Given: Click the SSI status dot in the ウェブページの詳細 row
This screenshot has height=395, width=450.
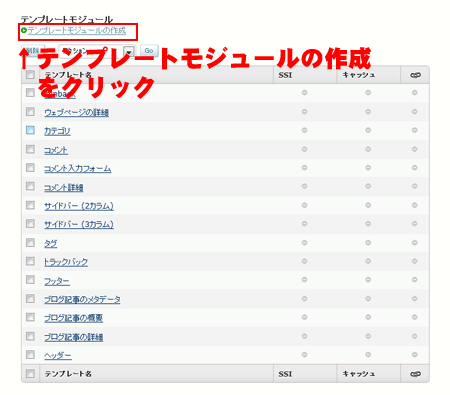Looking at the screenshot, I should pyautogui.click(x=304, y=112).
